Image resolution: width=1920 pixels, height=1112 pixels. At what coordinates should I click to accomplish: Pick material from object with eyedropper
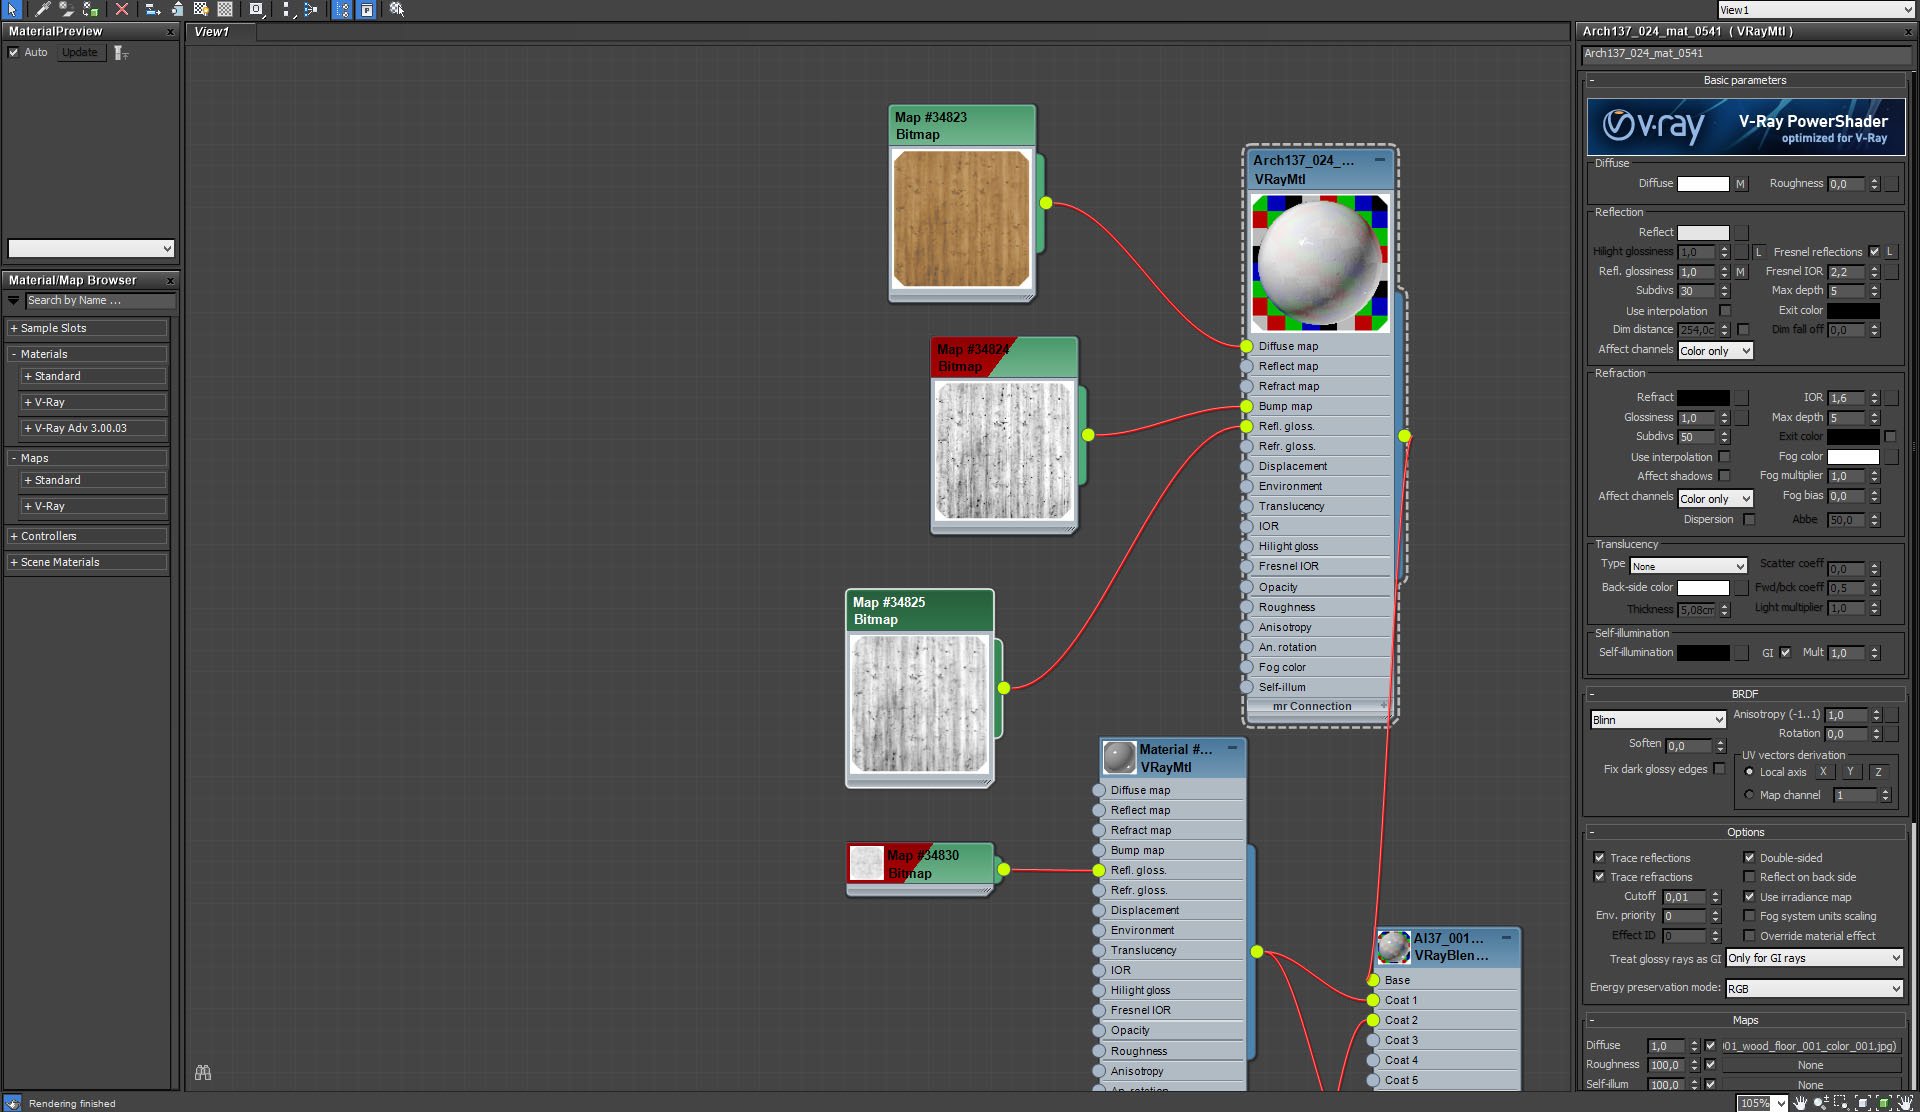(42, 9)
